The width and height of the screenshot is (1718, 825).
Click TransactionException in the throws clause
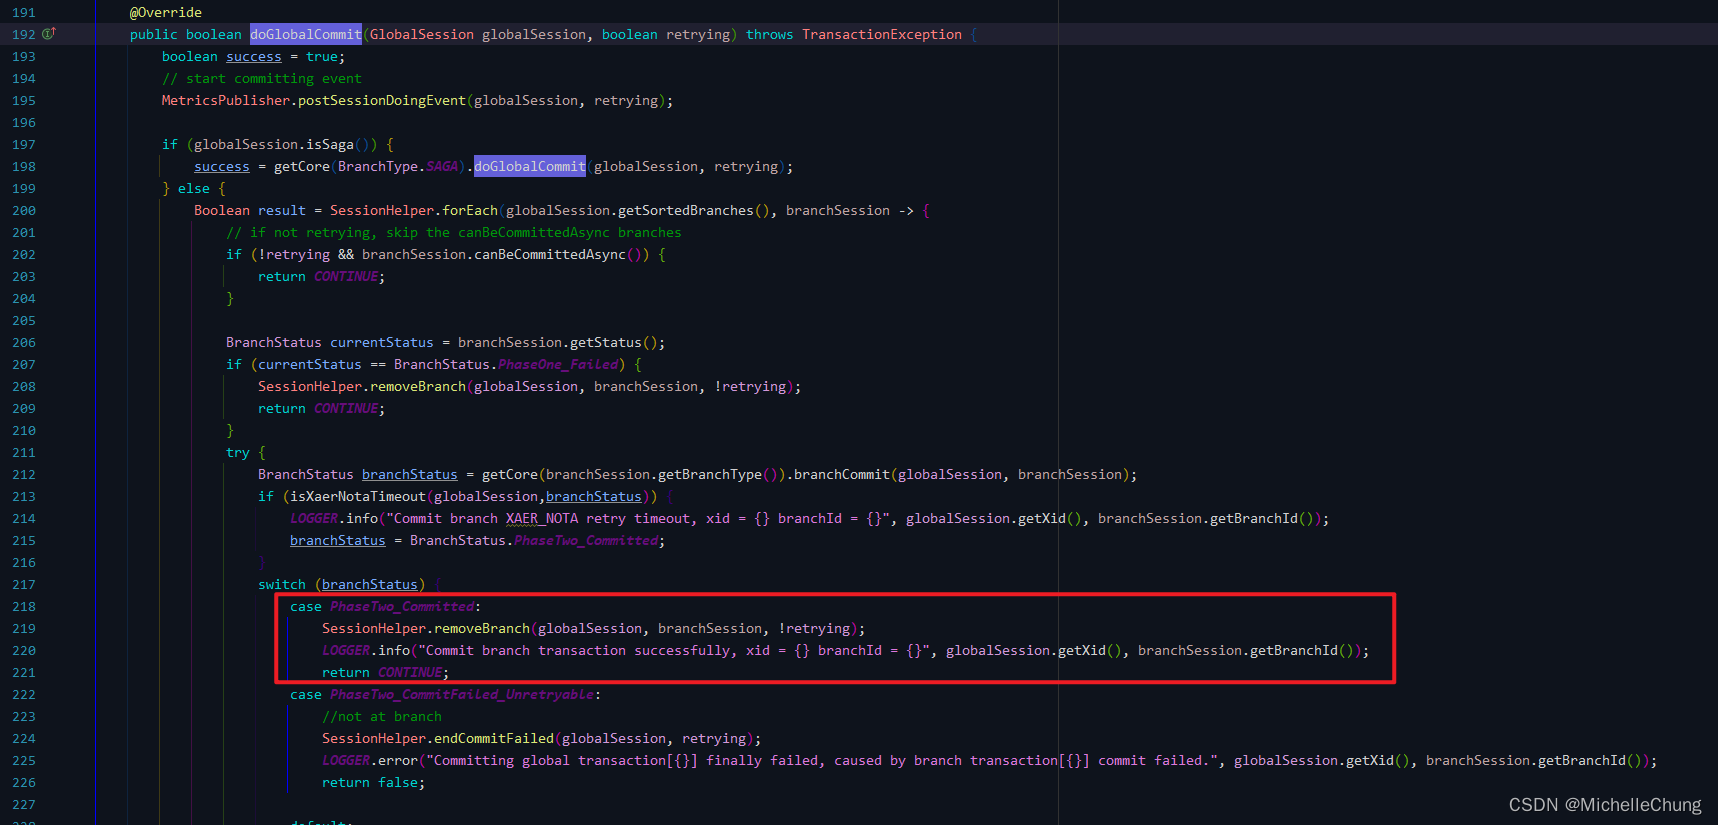tap(882, 34)
